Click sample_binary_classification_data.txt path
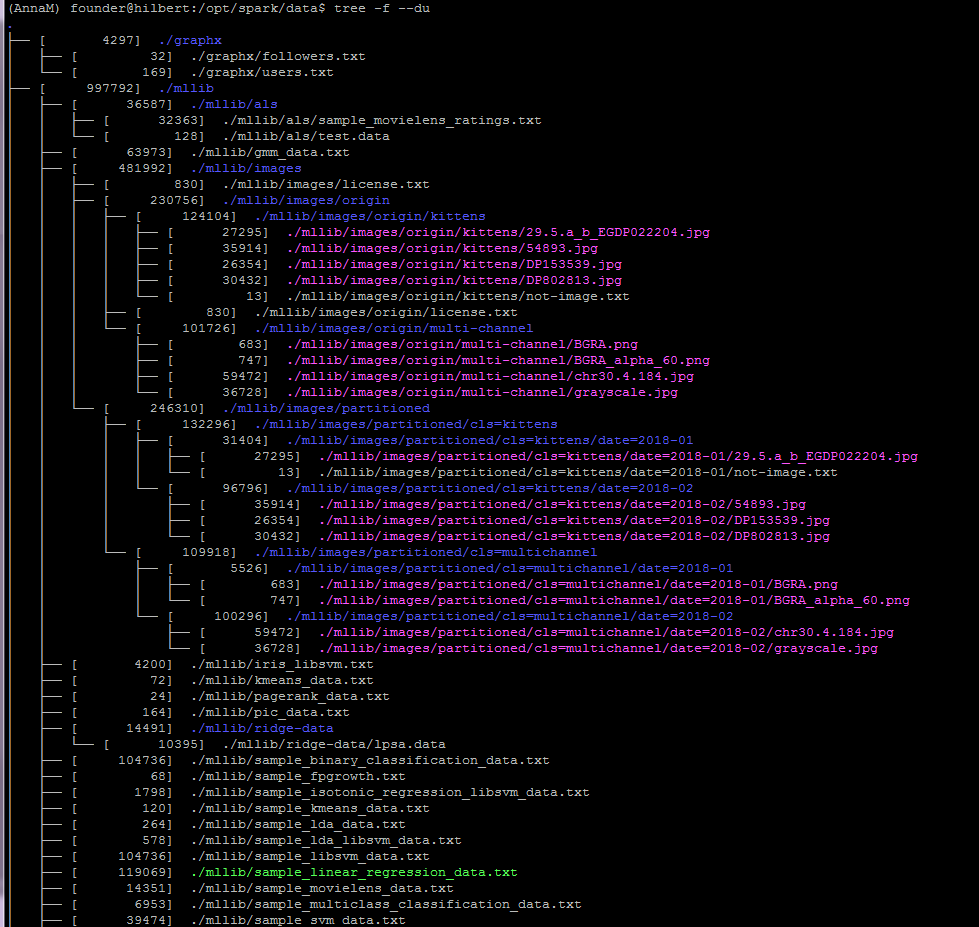Image resolution: width=979 pixels, height=927 pixels. click(370, 760)
